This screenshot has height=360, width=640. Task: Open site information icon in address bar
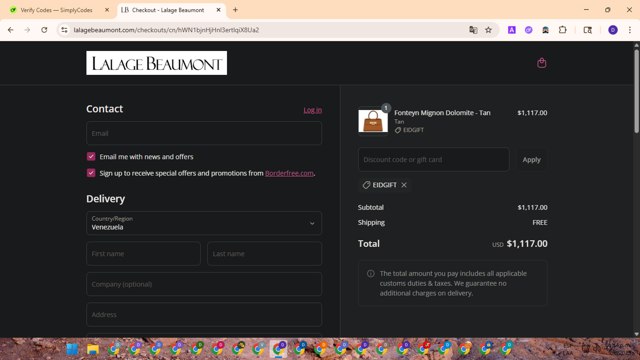(x=64, y=30)
